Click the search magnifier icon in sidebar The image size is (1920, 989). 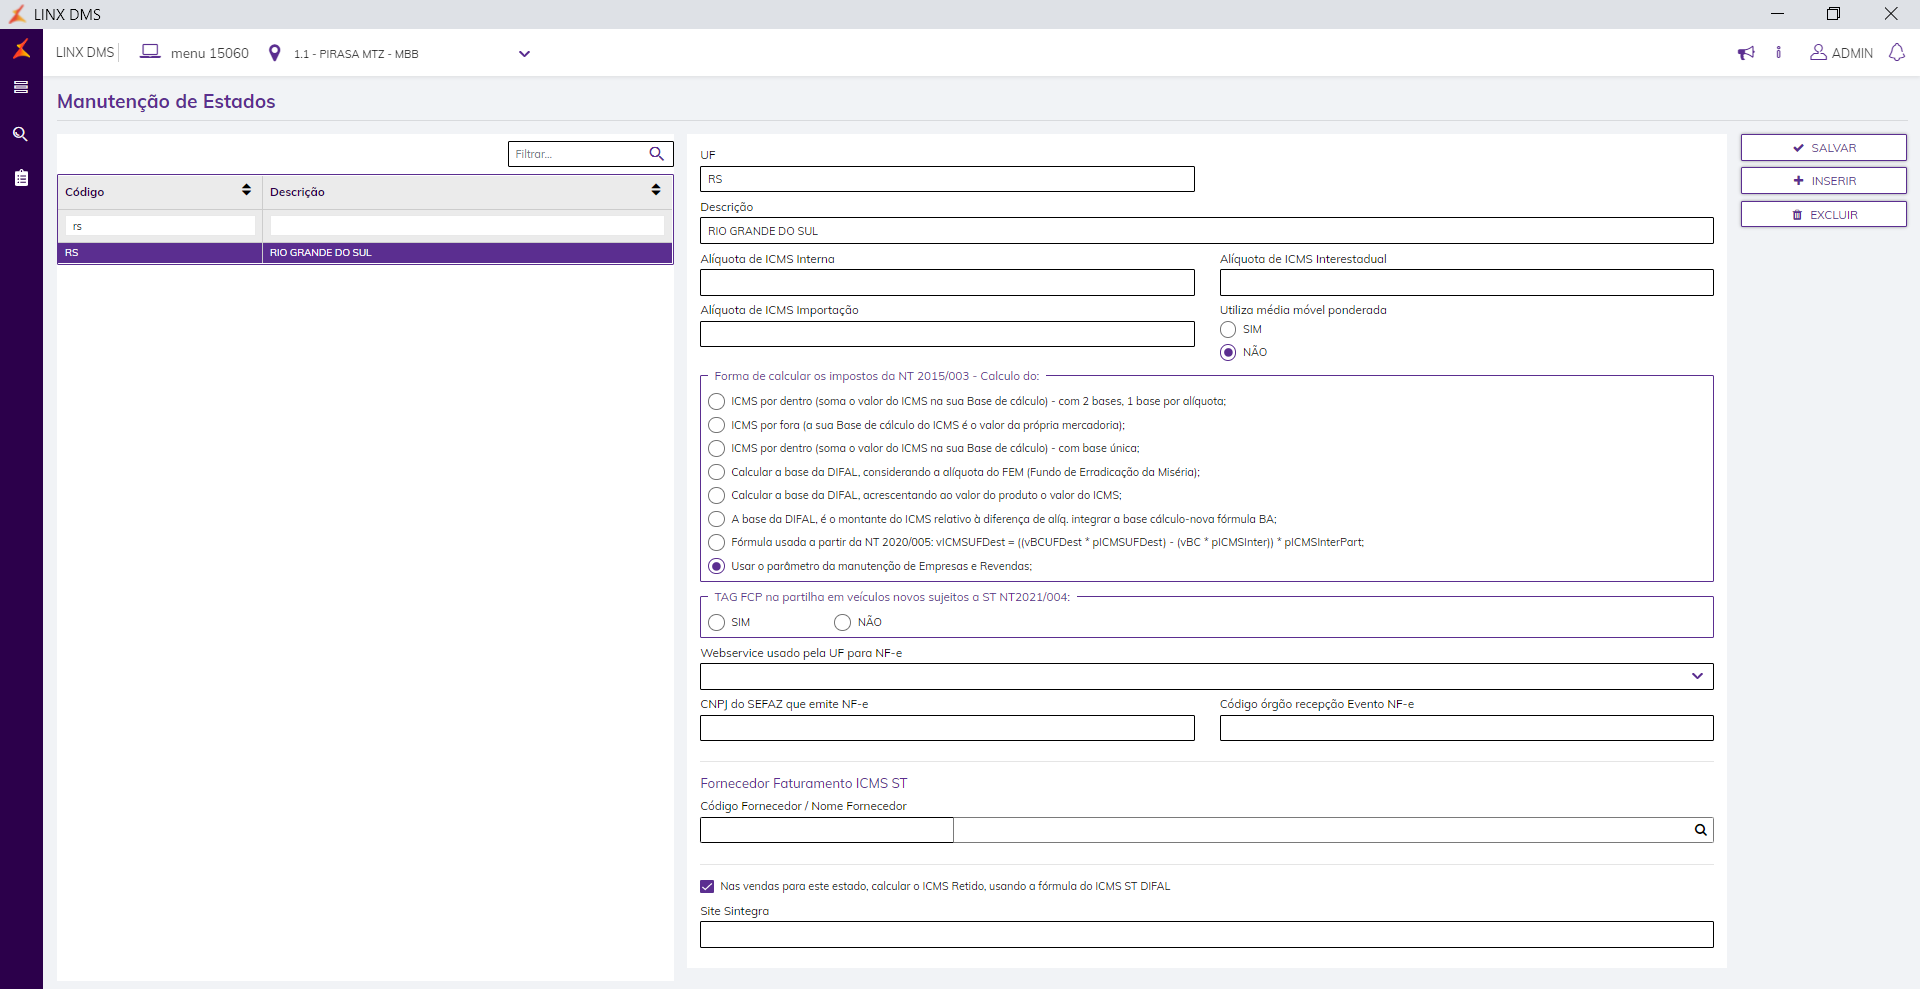coord(20,134)
